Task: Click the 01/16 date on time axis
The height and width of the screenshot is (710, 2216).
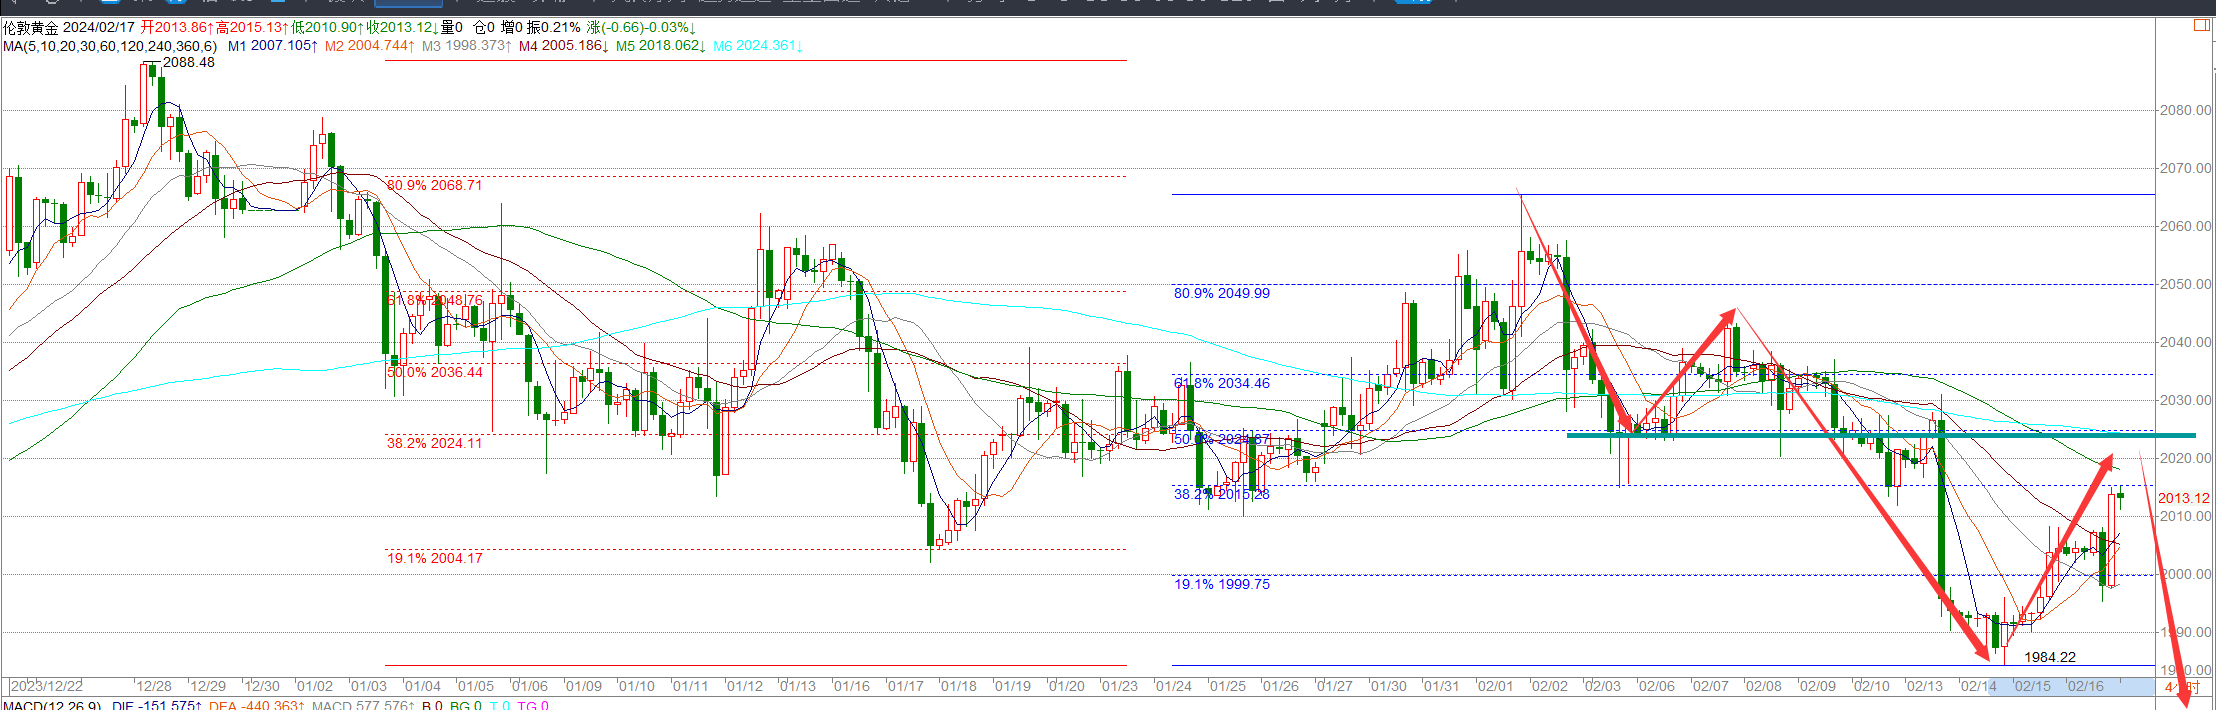Action: click(851, 686)
